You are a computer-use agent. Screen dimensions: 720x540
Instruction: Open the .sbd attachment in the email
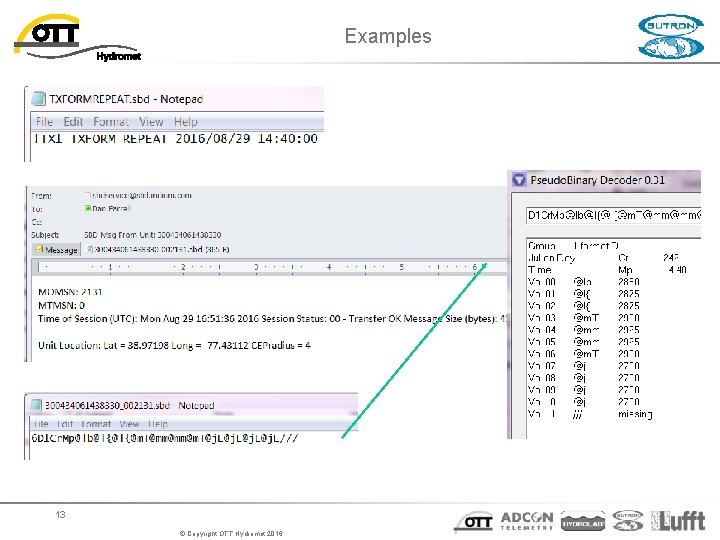tap(158, 249)
